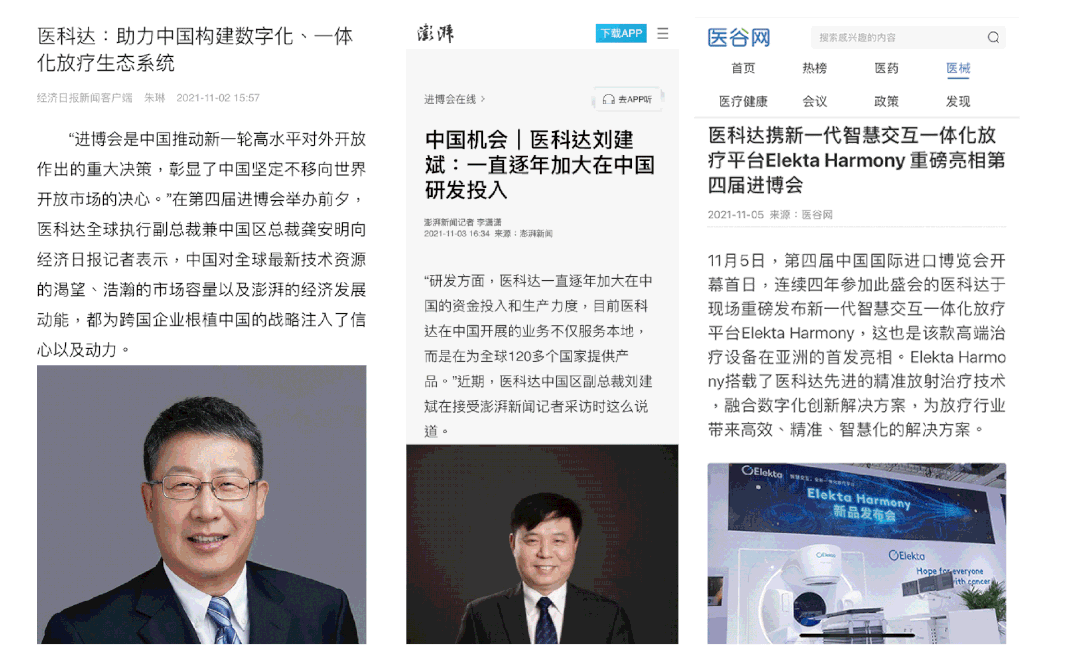Open the 政策 section

[886, 101]
